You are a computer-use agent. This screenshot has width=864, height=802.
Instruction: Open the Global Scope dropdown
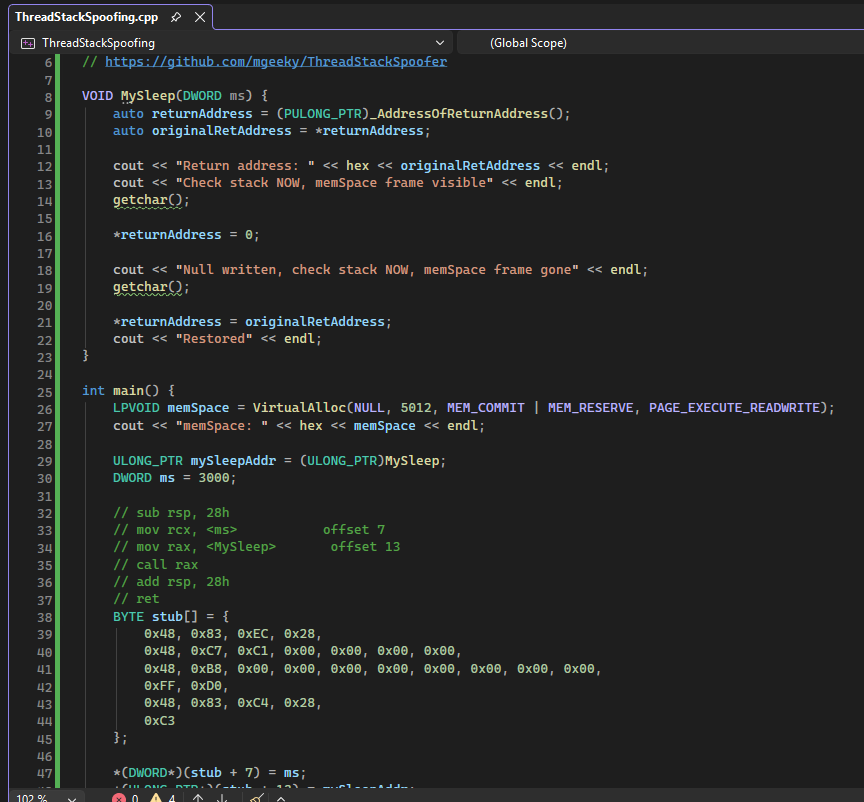pos(660,43)
